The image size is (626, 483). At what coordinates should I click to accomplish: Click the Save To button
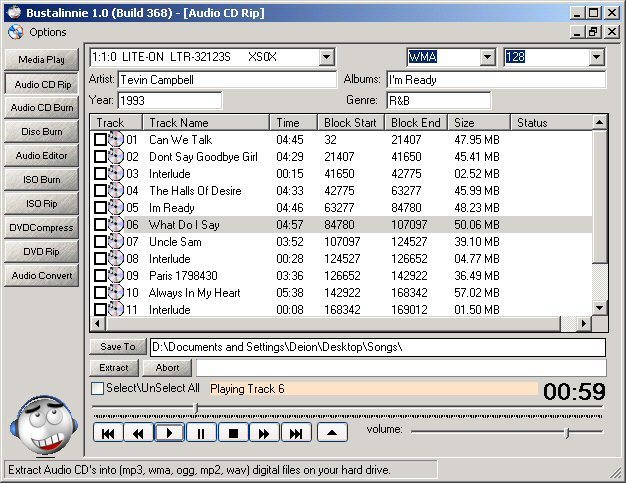118,346
